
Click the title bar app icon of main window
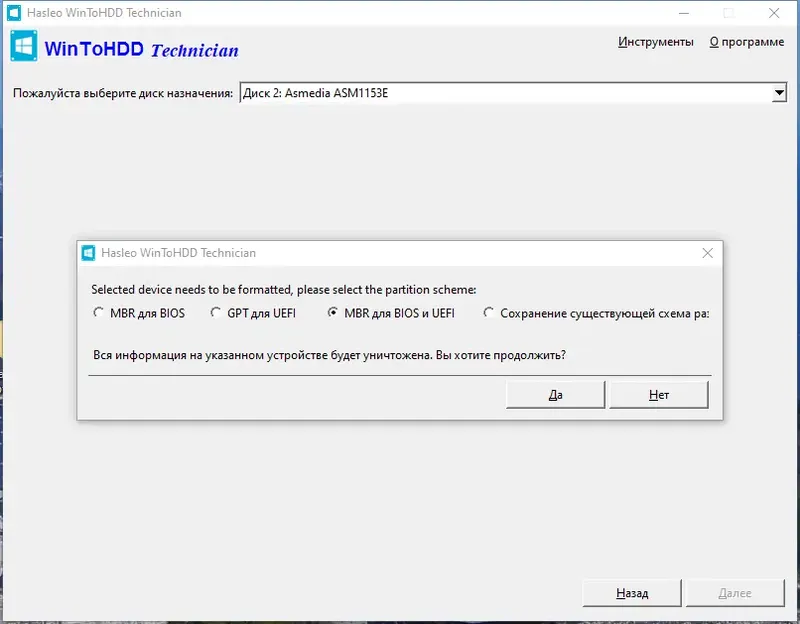[x=14, y=13]
